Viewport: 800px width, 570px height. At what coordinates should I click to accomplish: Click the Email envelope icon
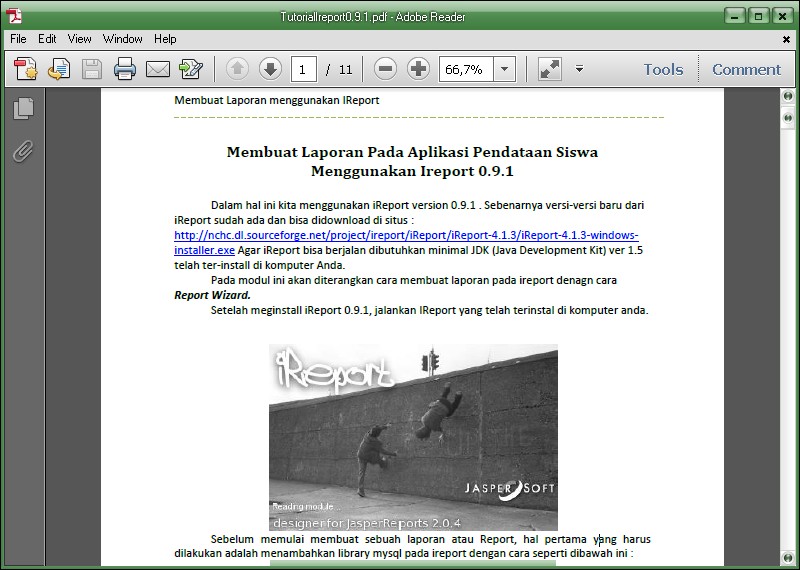pos(158,69)
